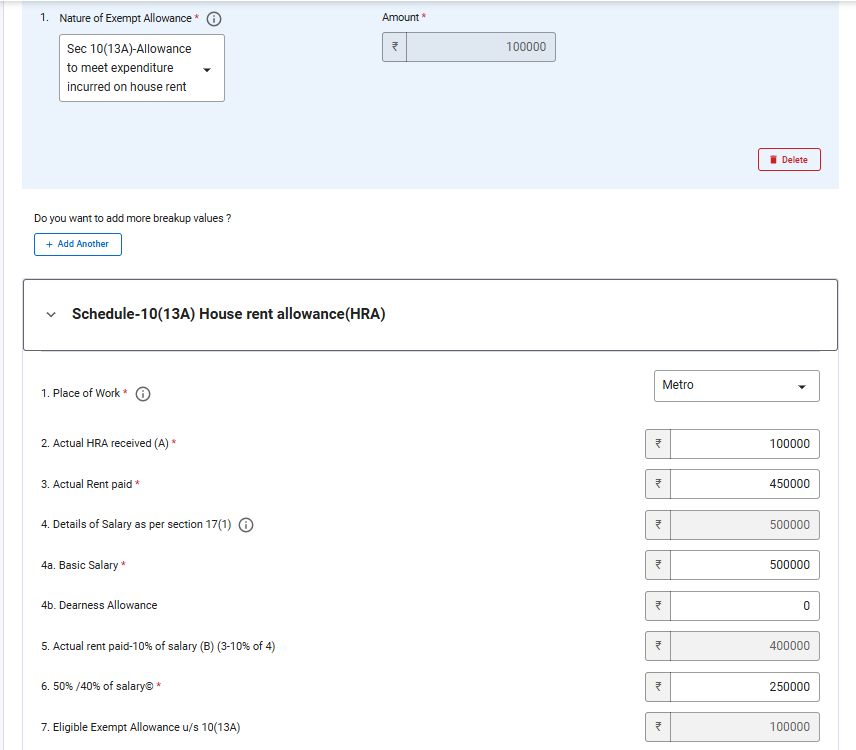Click rupee icon of Dearness Allowance field

point(658,606)
